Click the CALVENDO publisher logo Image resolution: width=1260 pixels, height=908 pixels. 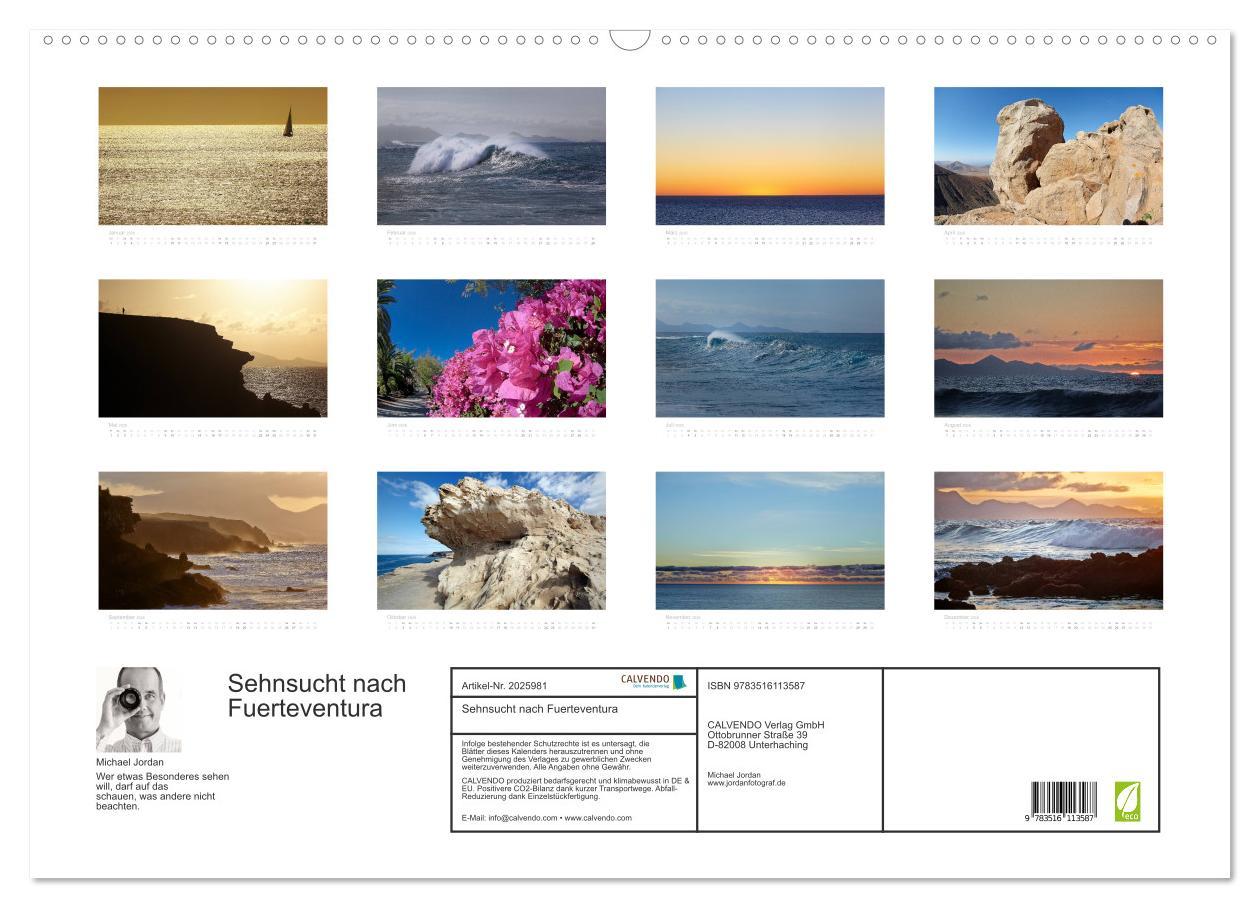click(645, 680)
